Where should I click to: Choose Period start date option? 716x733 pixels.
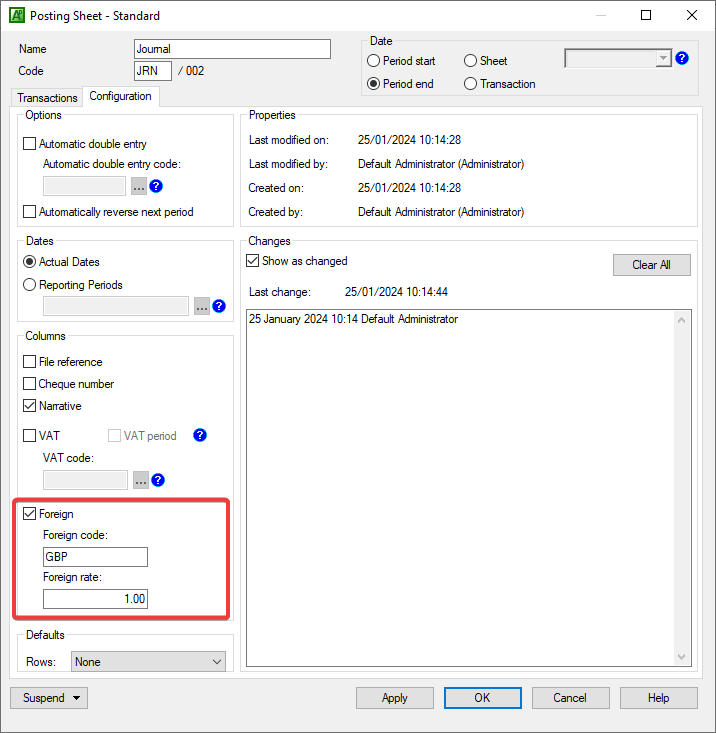(373, 61)
